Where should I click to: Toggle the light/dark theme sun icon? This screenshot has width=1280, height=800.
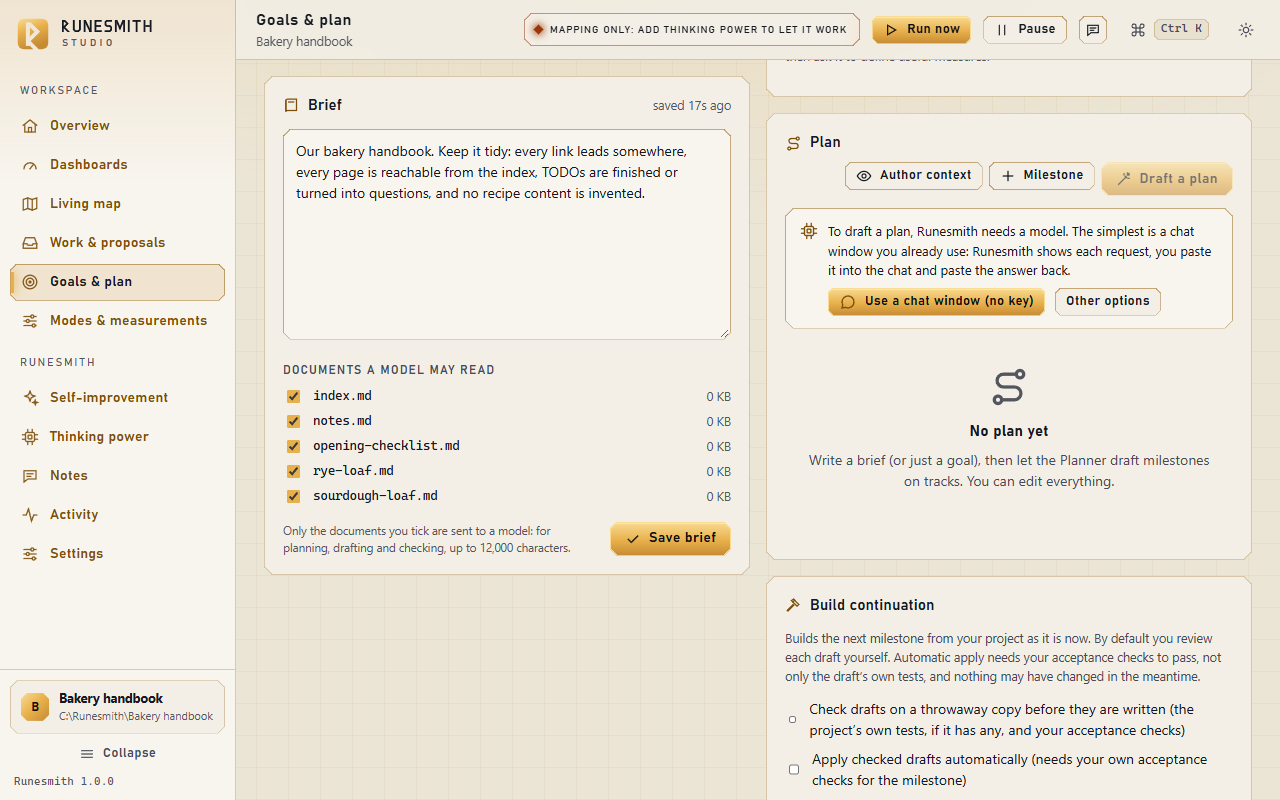point(1246,30)
